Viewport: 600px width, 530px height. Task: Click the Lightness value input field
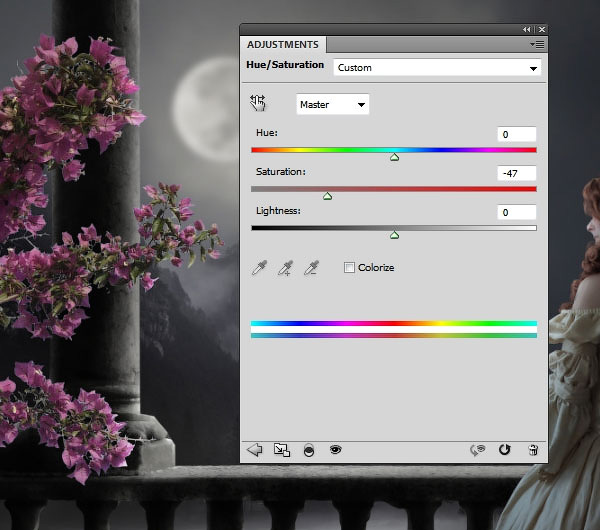(x=517, y=212)
